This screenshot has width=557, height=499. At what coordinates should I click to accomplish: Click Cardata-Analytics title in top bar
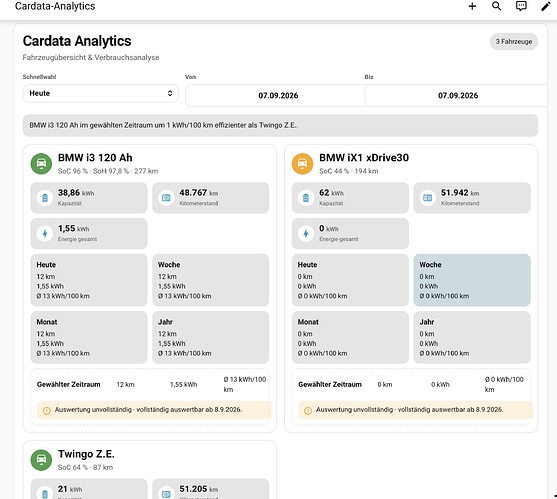click(55, 6)
